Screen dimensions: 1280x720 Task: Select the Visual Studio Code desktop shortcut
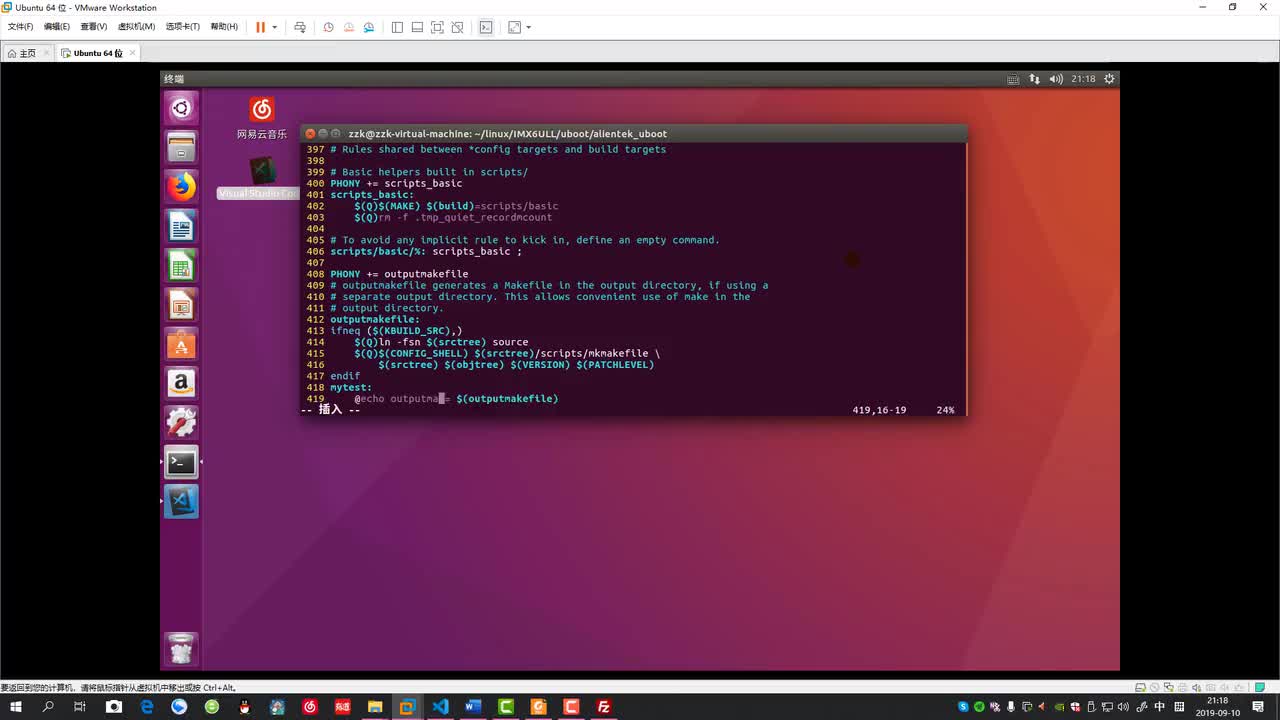[x=261, y=177]
